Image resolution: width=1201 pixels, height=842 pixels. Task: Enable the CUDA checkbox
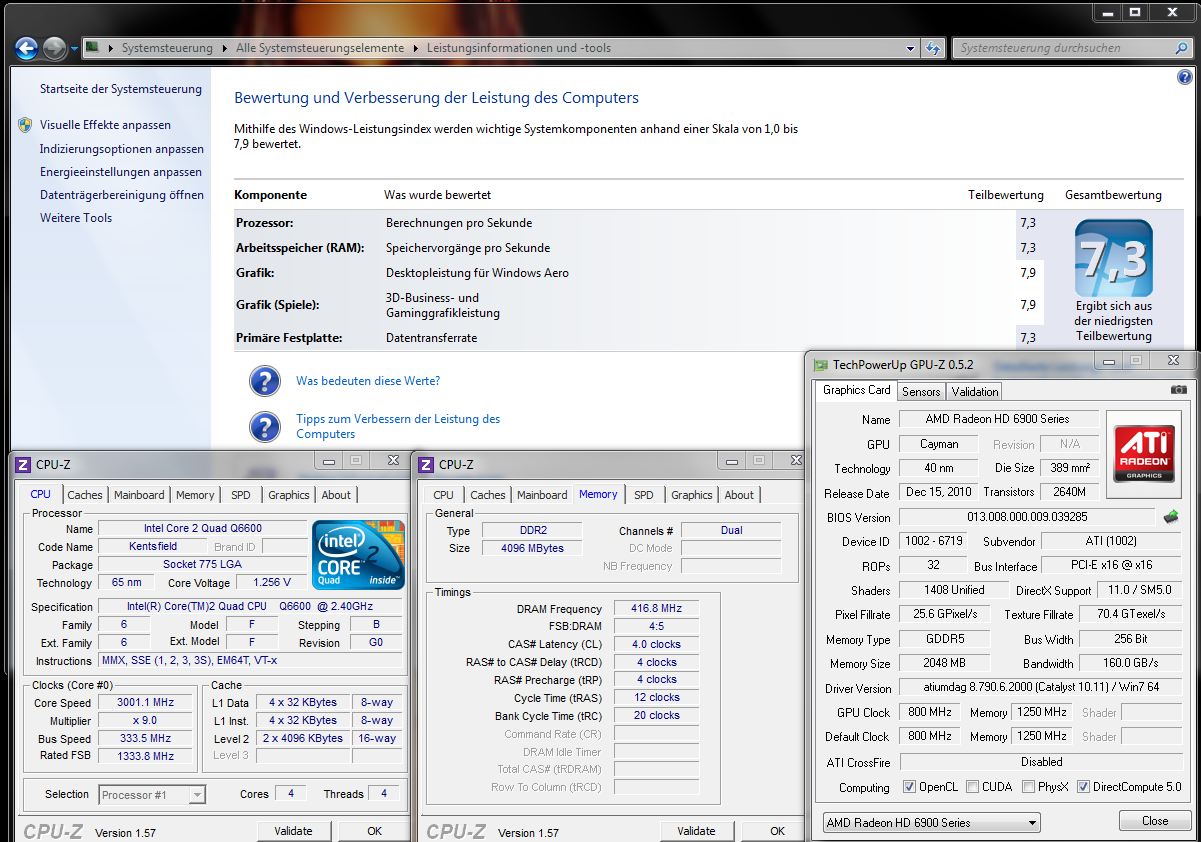[972, 787]
